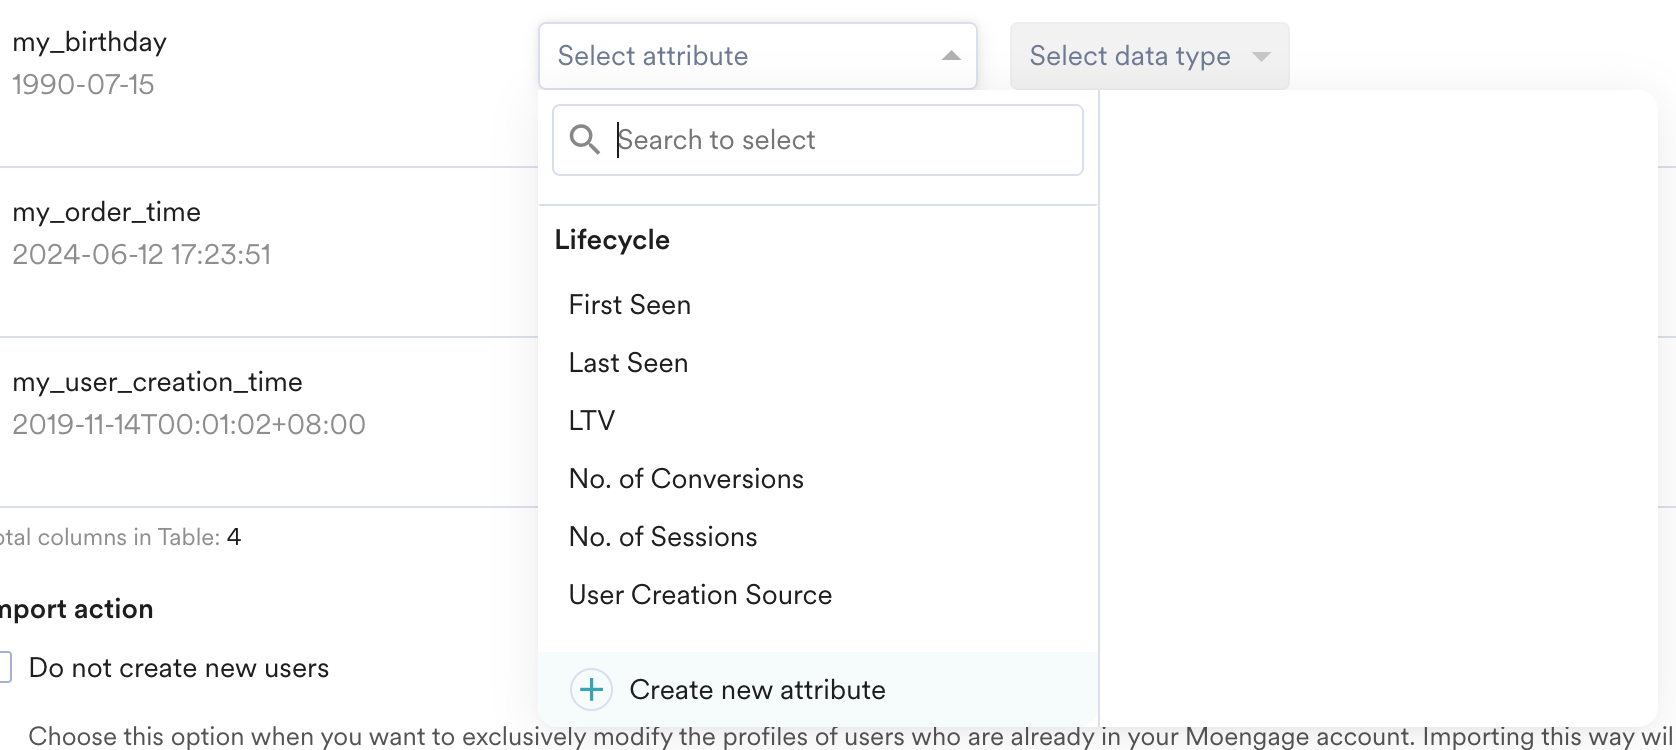The height and width of the screenshot is (750, 1676).
Task: Click the Lifecycle group heading
Action: 612,240
